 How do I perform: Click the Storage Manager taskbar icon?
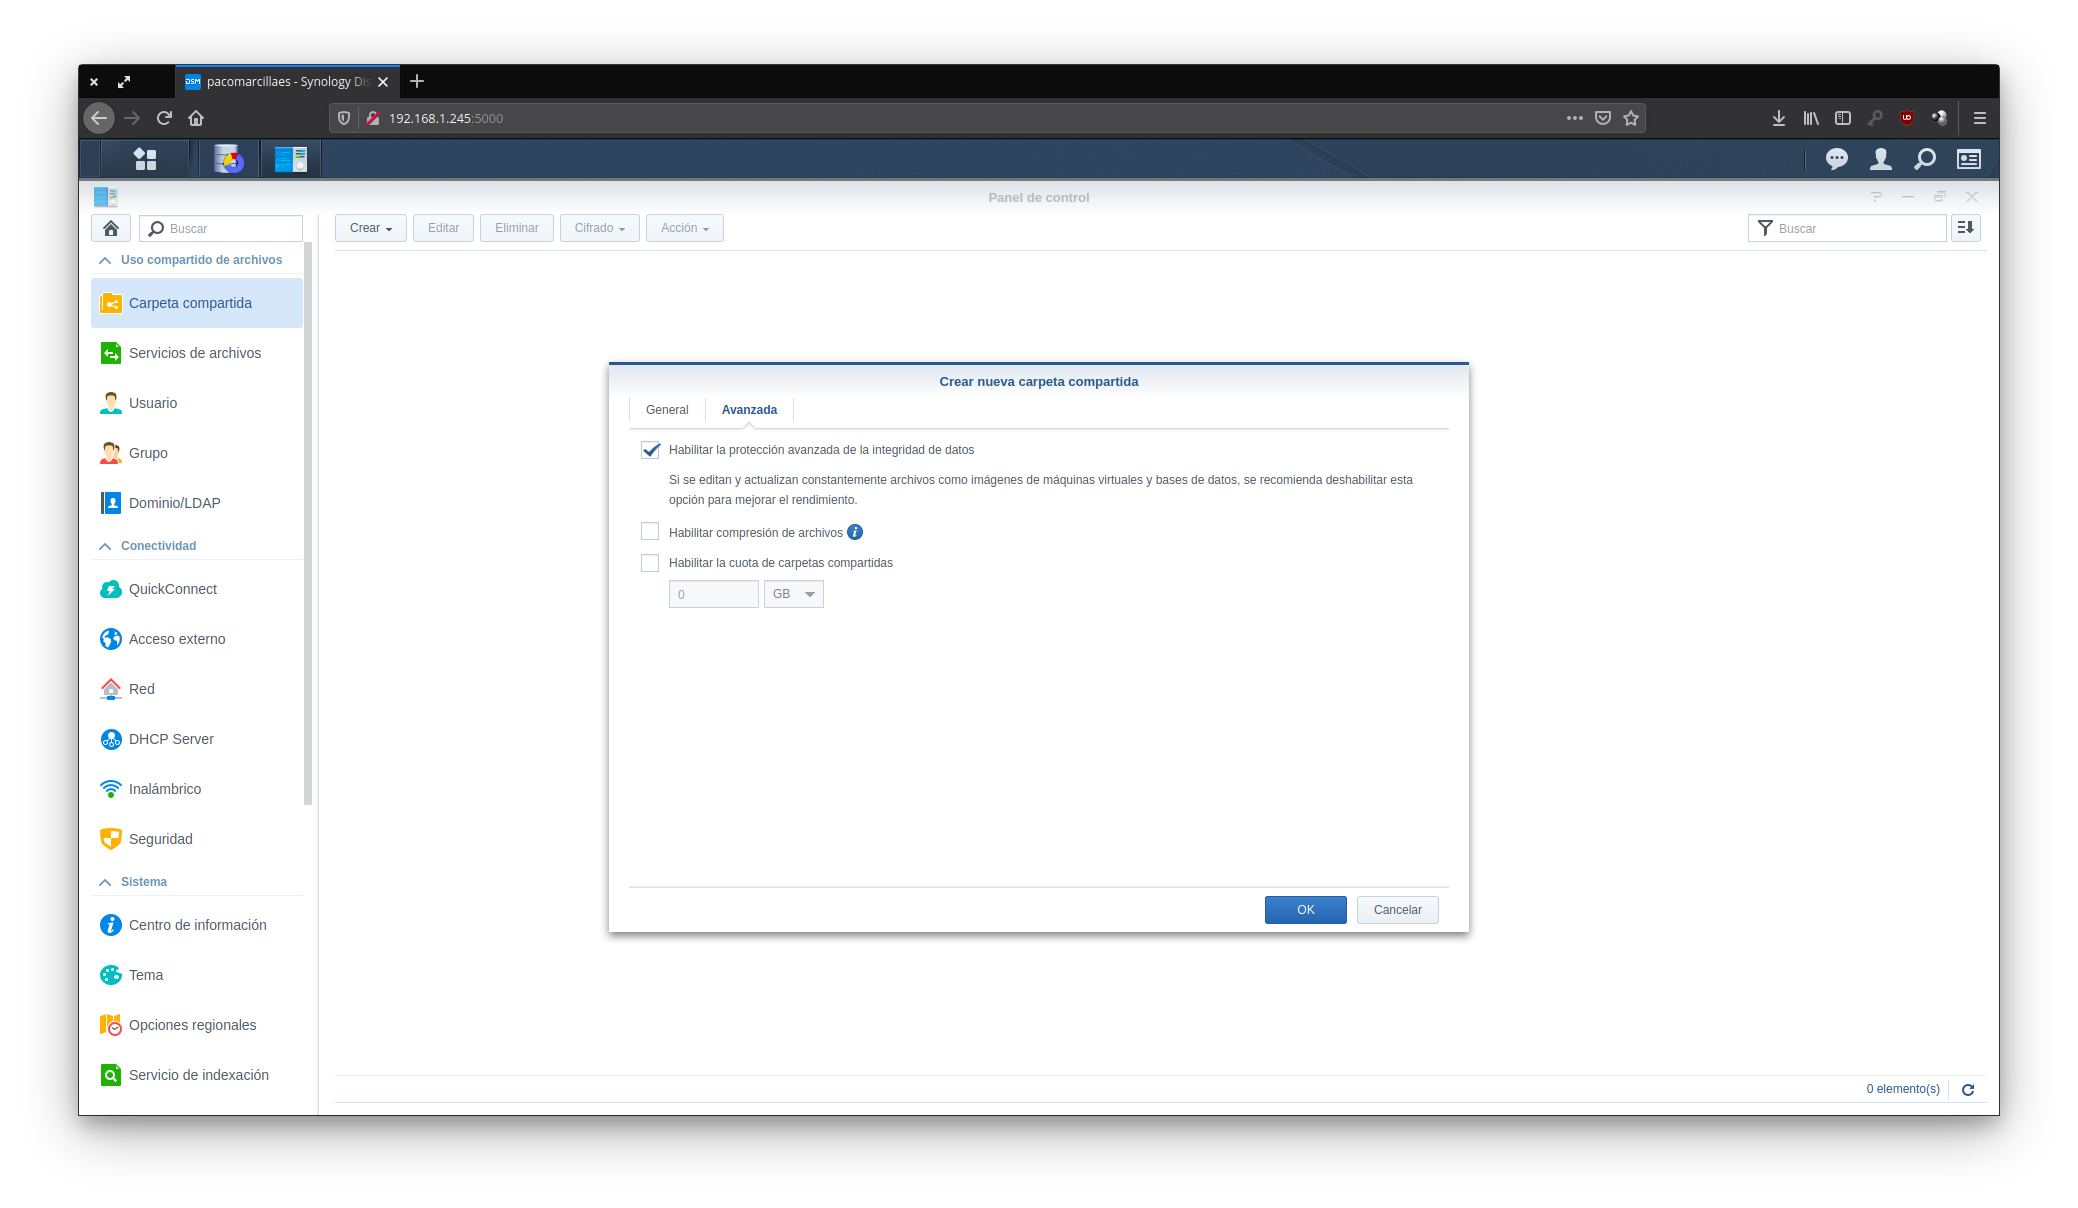pos(229,159)
